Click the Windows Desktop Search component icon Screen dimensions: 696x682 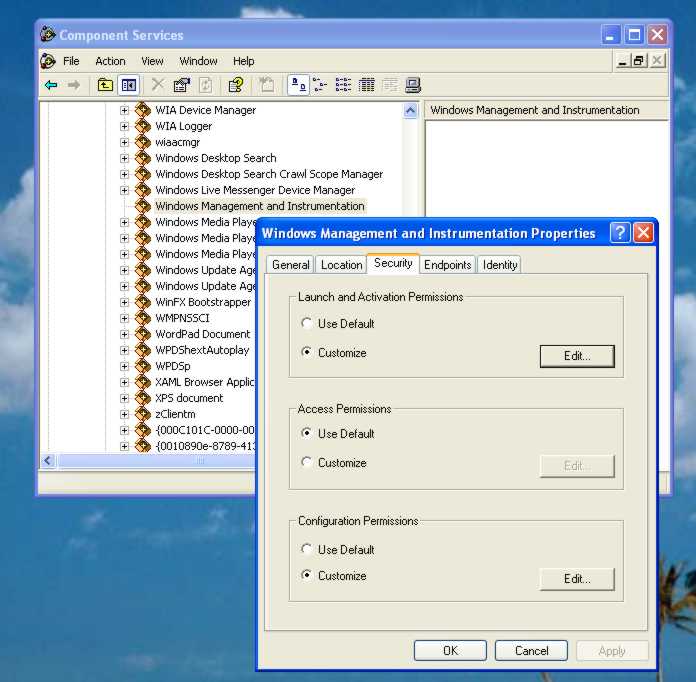[143, 158]
